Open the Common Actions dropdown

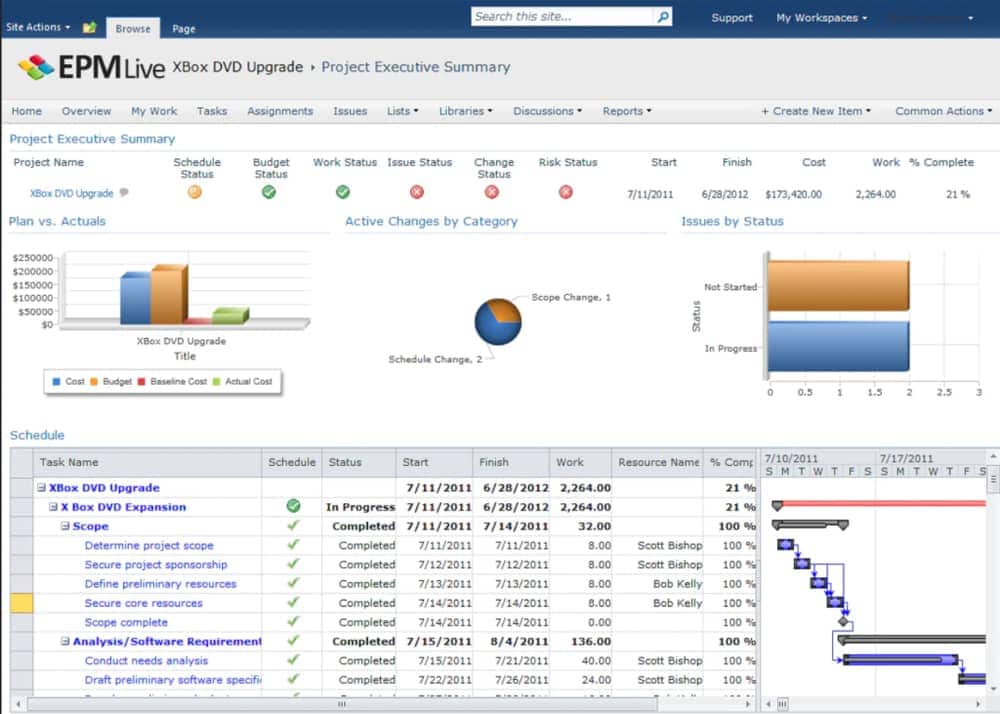[943, 111]
